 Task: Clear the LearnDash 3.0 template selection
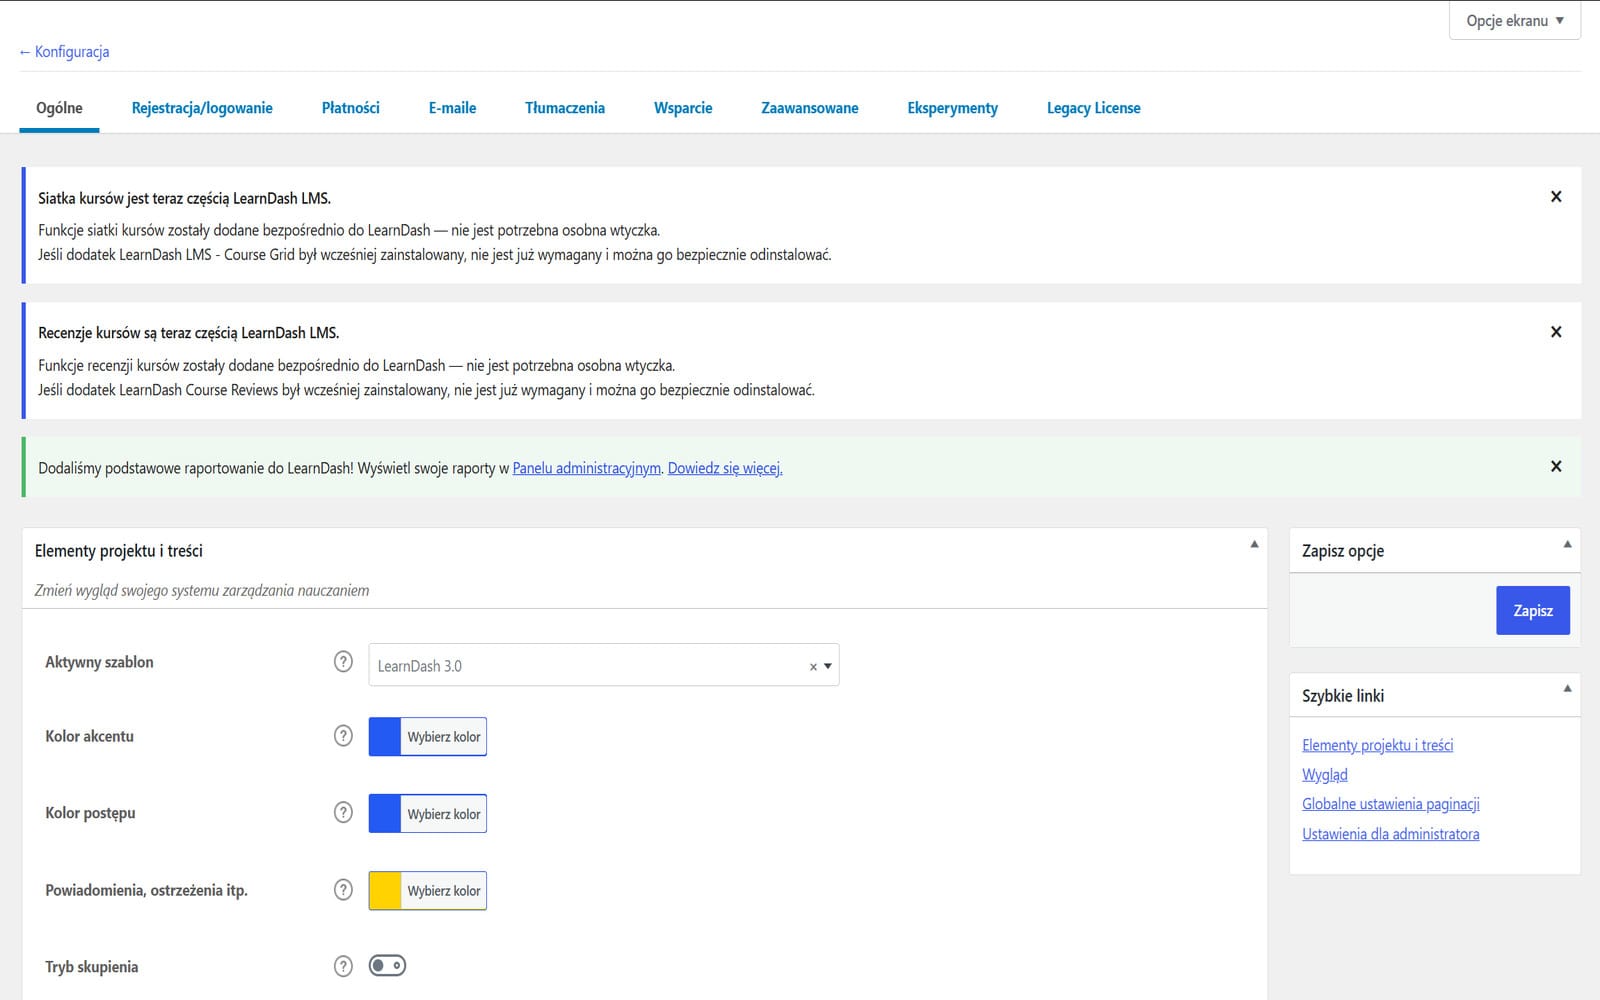(x=813, y=666)
